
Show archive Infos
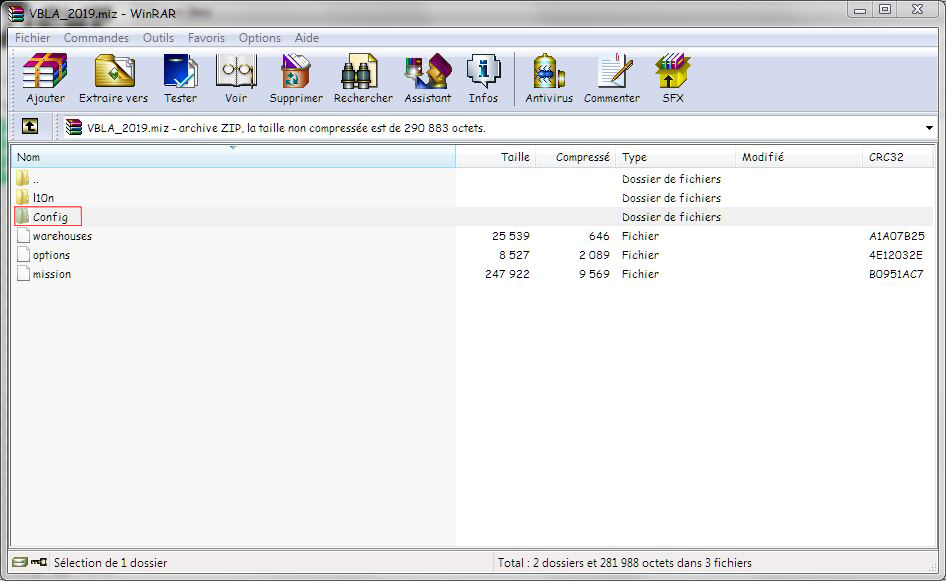(483, 78)
